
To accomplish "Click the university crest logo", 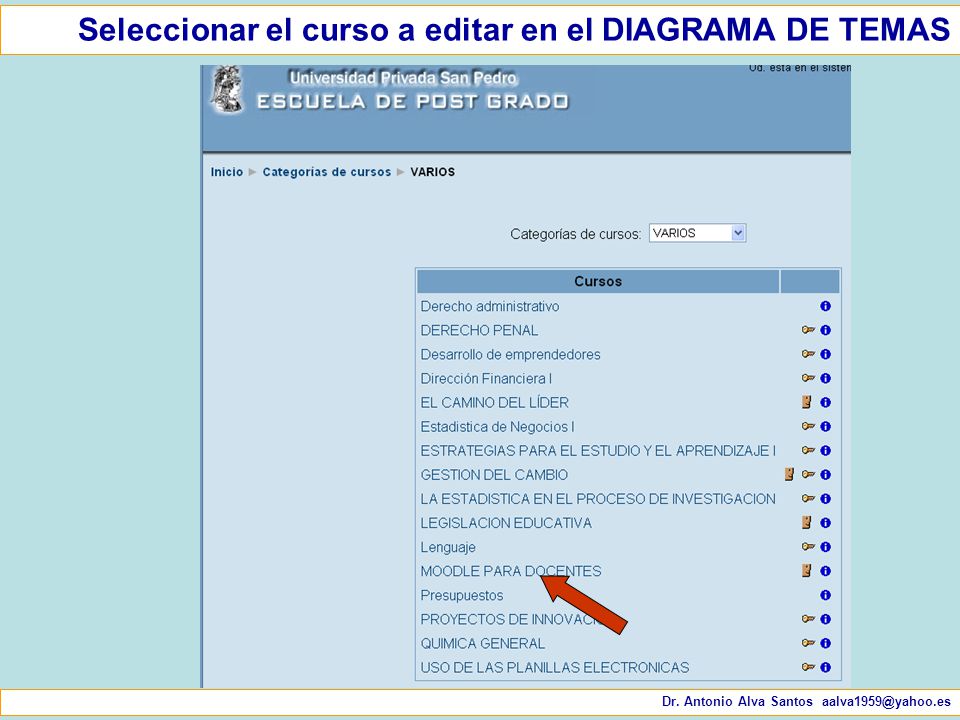I will (x=226, y=89).
